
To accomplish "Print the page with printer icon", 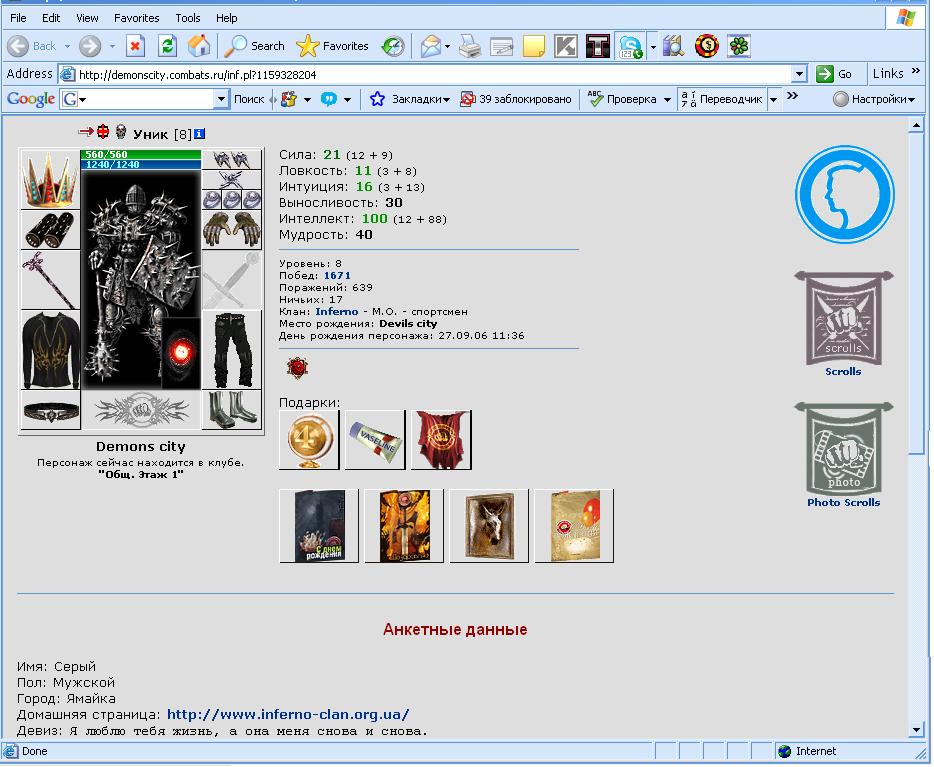I will pos(470,46).
